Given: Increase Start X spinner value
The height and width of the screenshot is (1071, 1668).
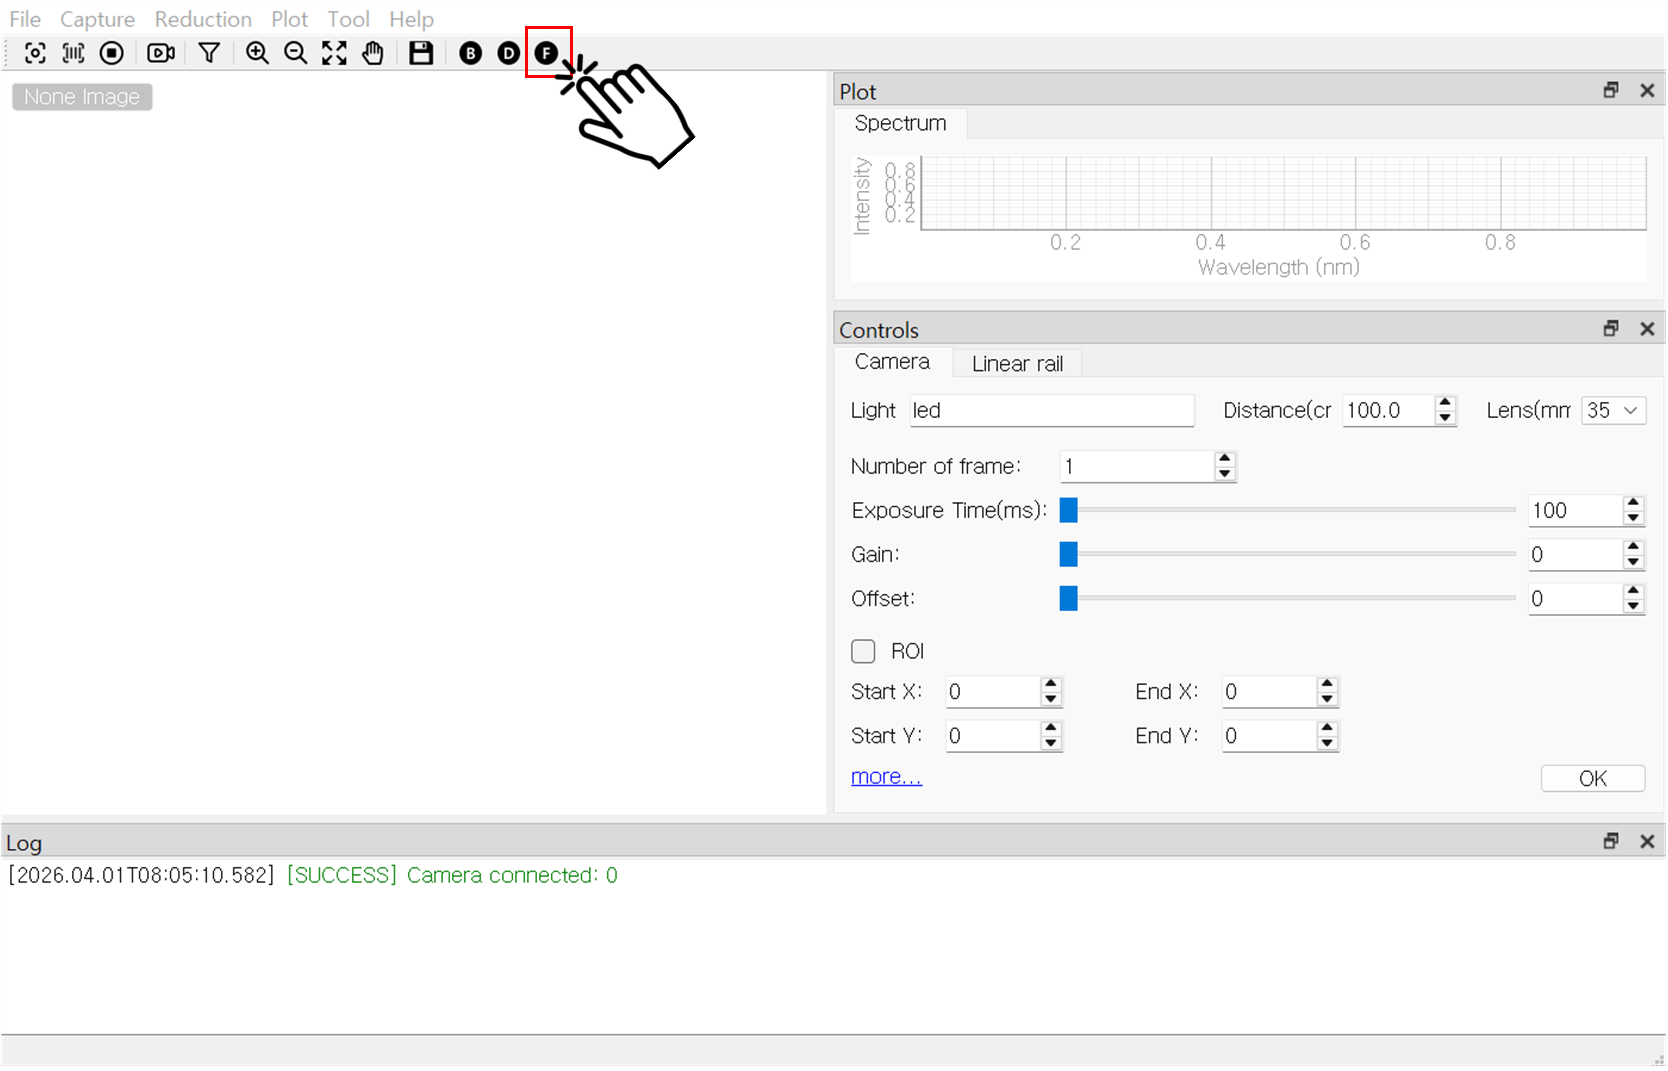Looking at the screenshot, I should tap(1050, 684).
